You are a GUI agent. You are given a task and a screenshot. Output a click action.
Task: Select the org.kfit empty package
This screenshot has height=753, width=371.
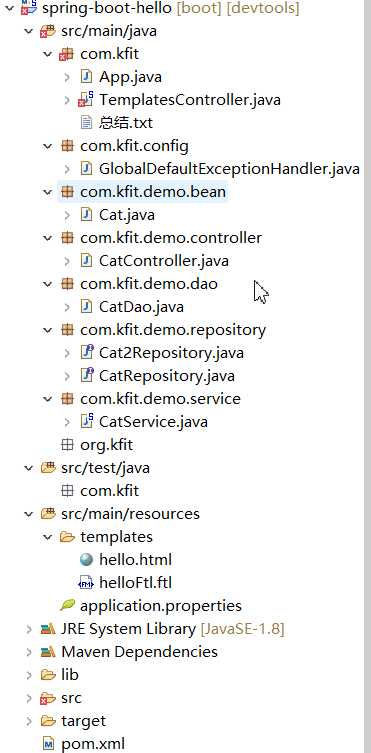(107, 445)
